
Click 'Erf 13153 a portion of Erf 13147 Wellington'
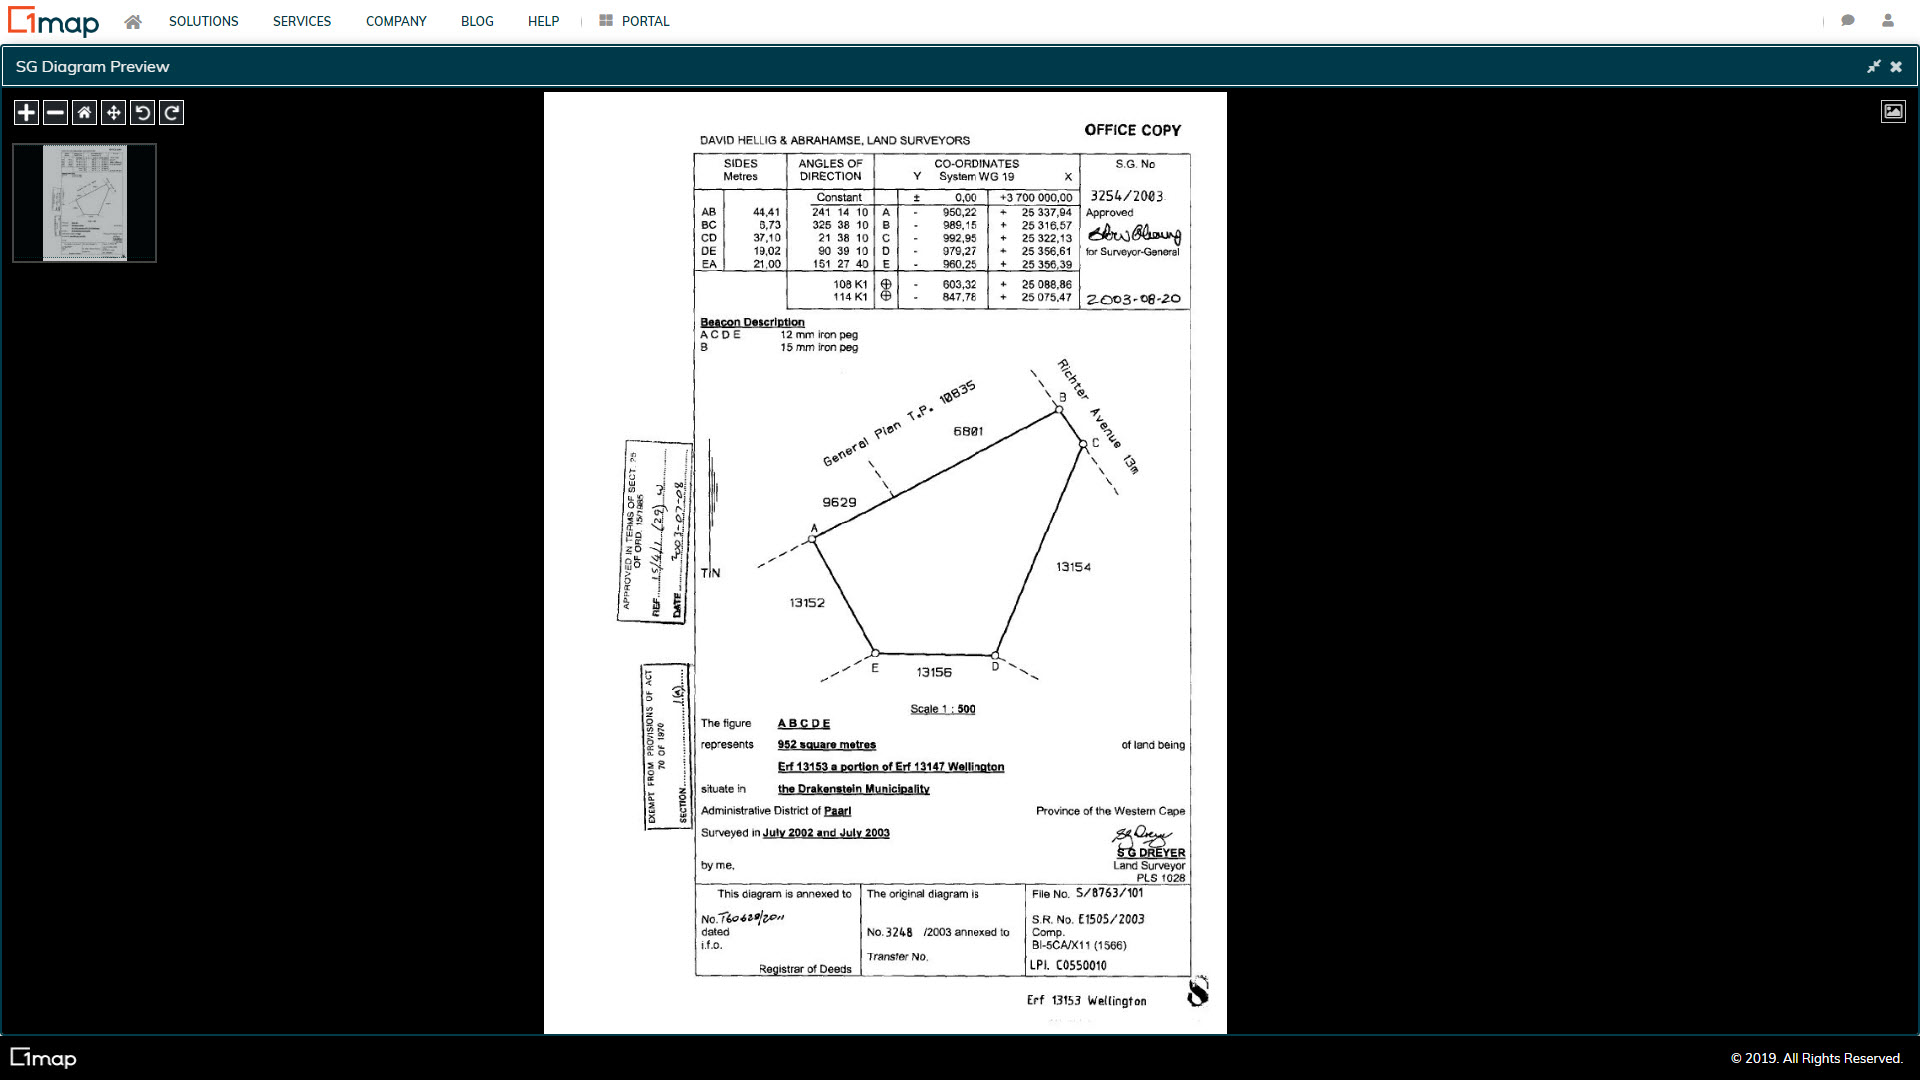pyautogui.click(x=891, y=767)
